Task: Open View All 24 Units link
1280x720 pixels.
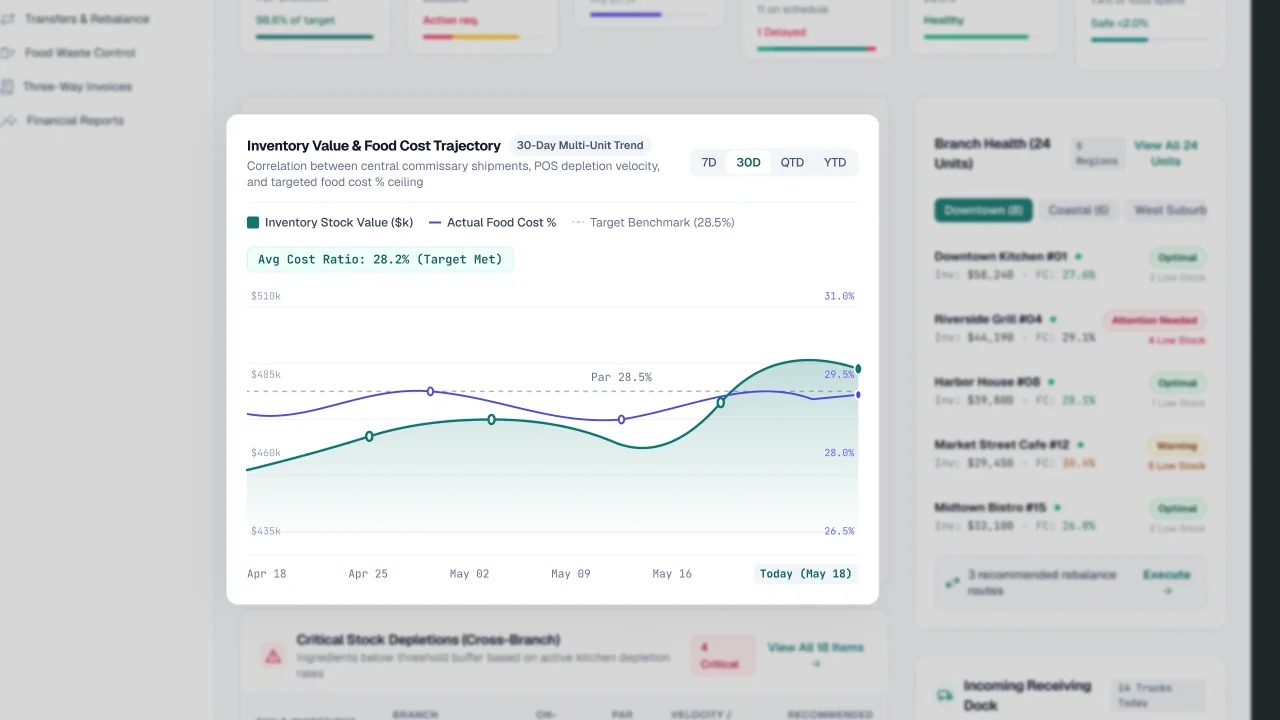Action: coord(1165,153)
